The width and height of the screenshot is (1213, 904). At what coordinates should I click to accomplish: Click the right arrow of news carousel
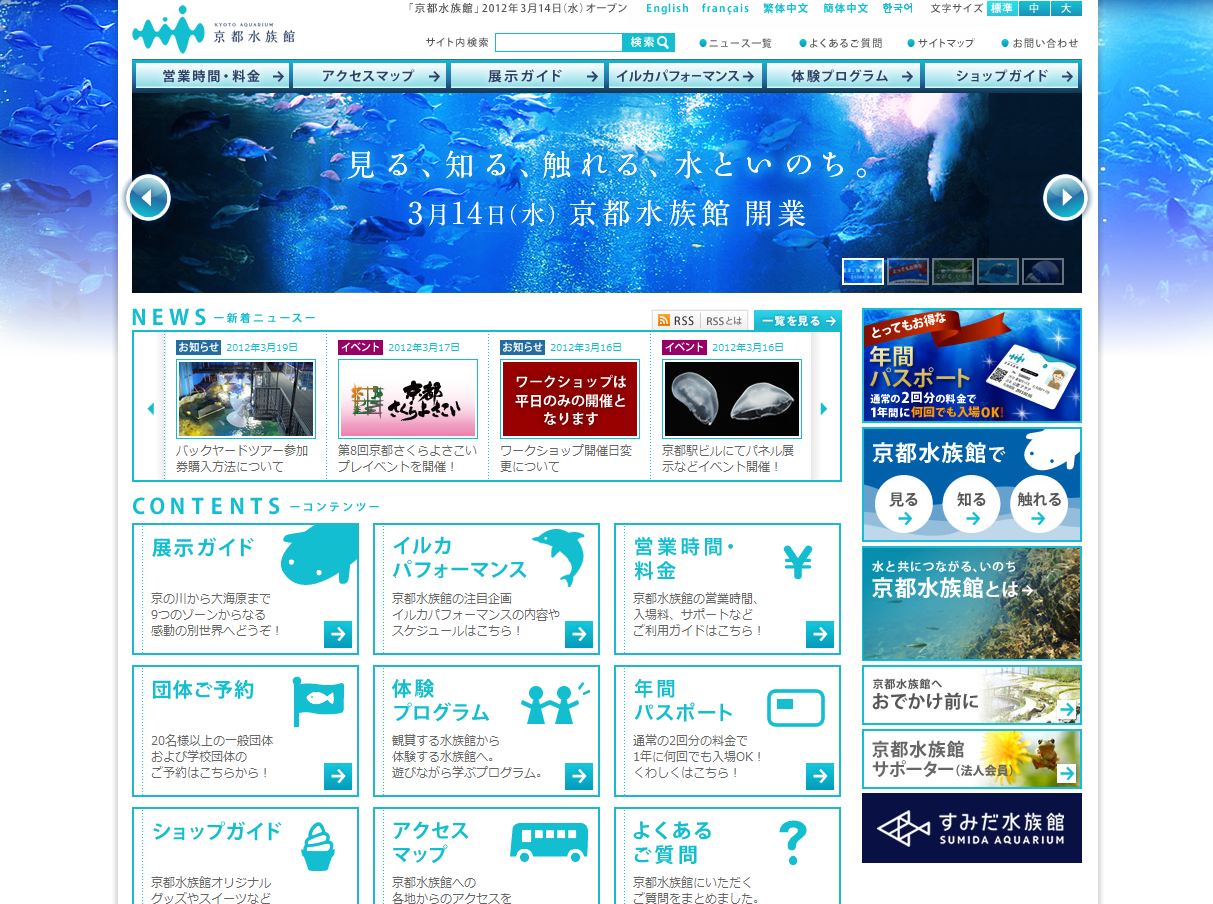click(824, 408)
